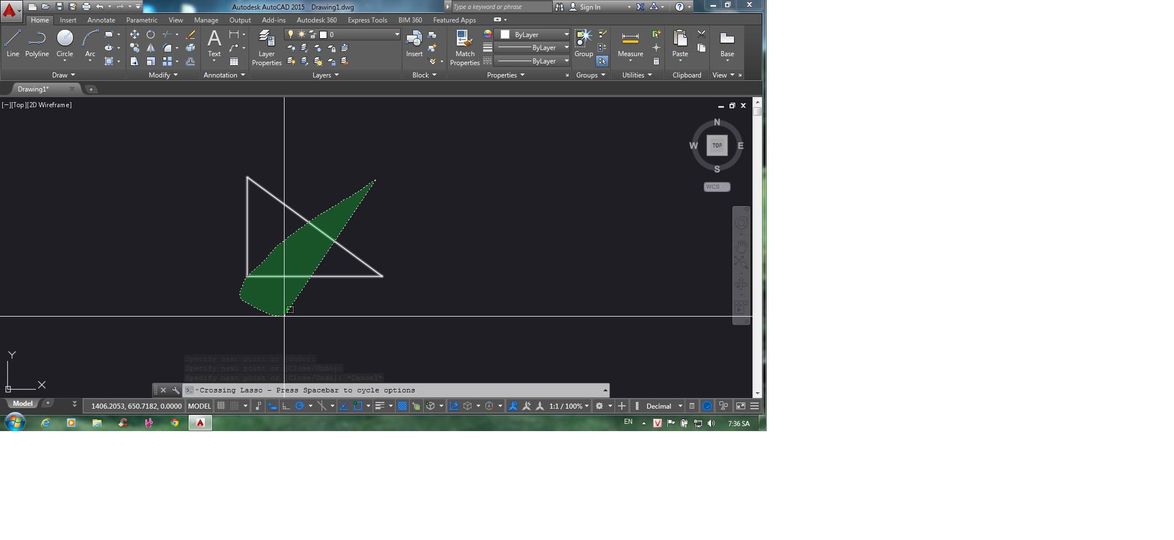Click the Sign In button
This screenshot has width=1174, height=540.
tap(584, 7)
